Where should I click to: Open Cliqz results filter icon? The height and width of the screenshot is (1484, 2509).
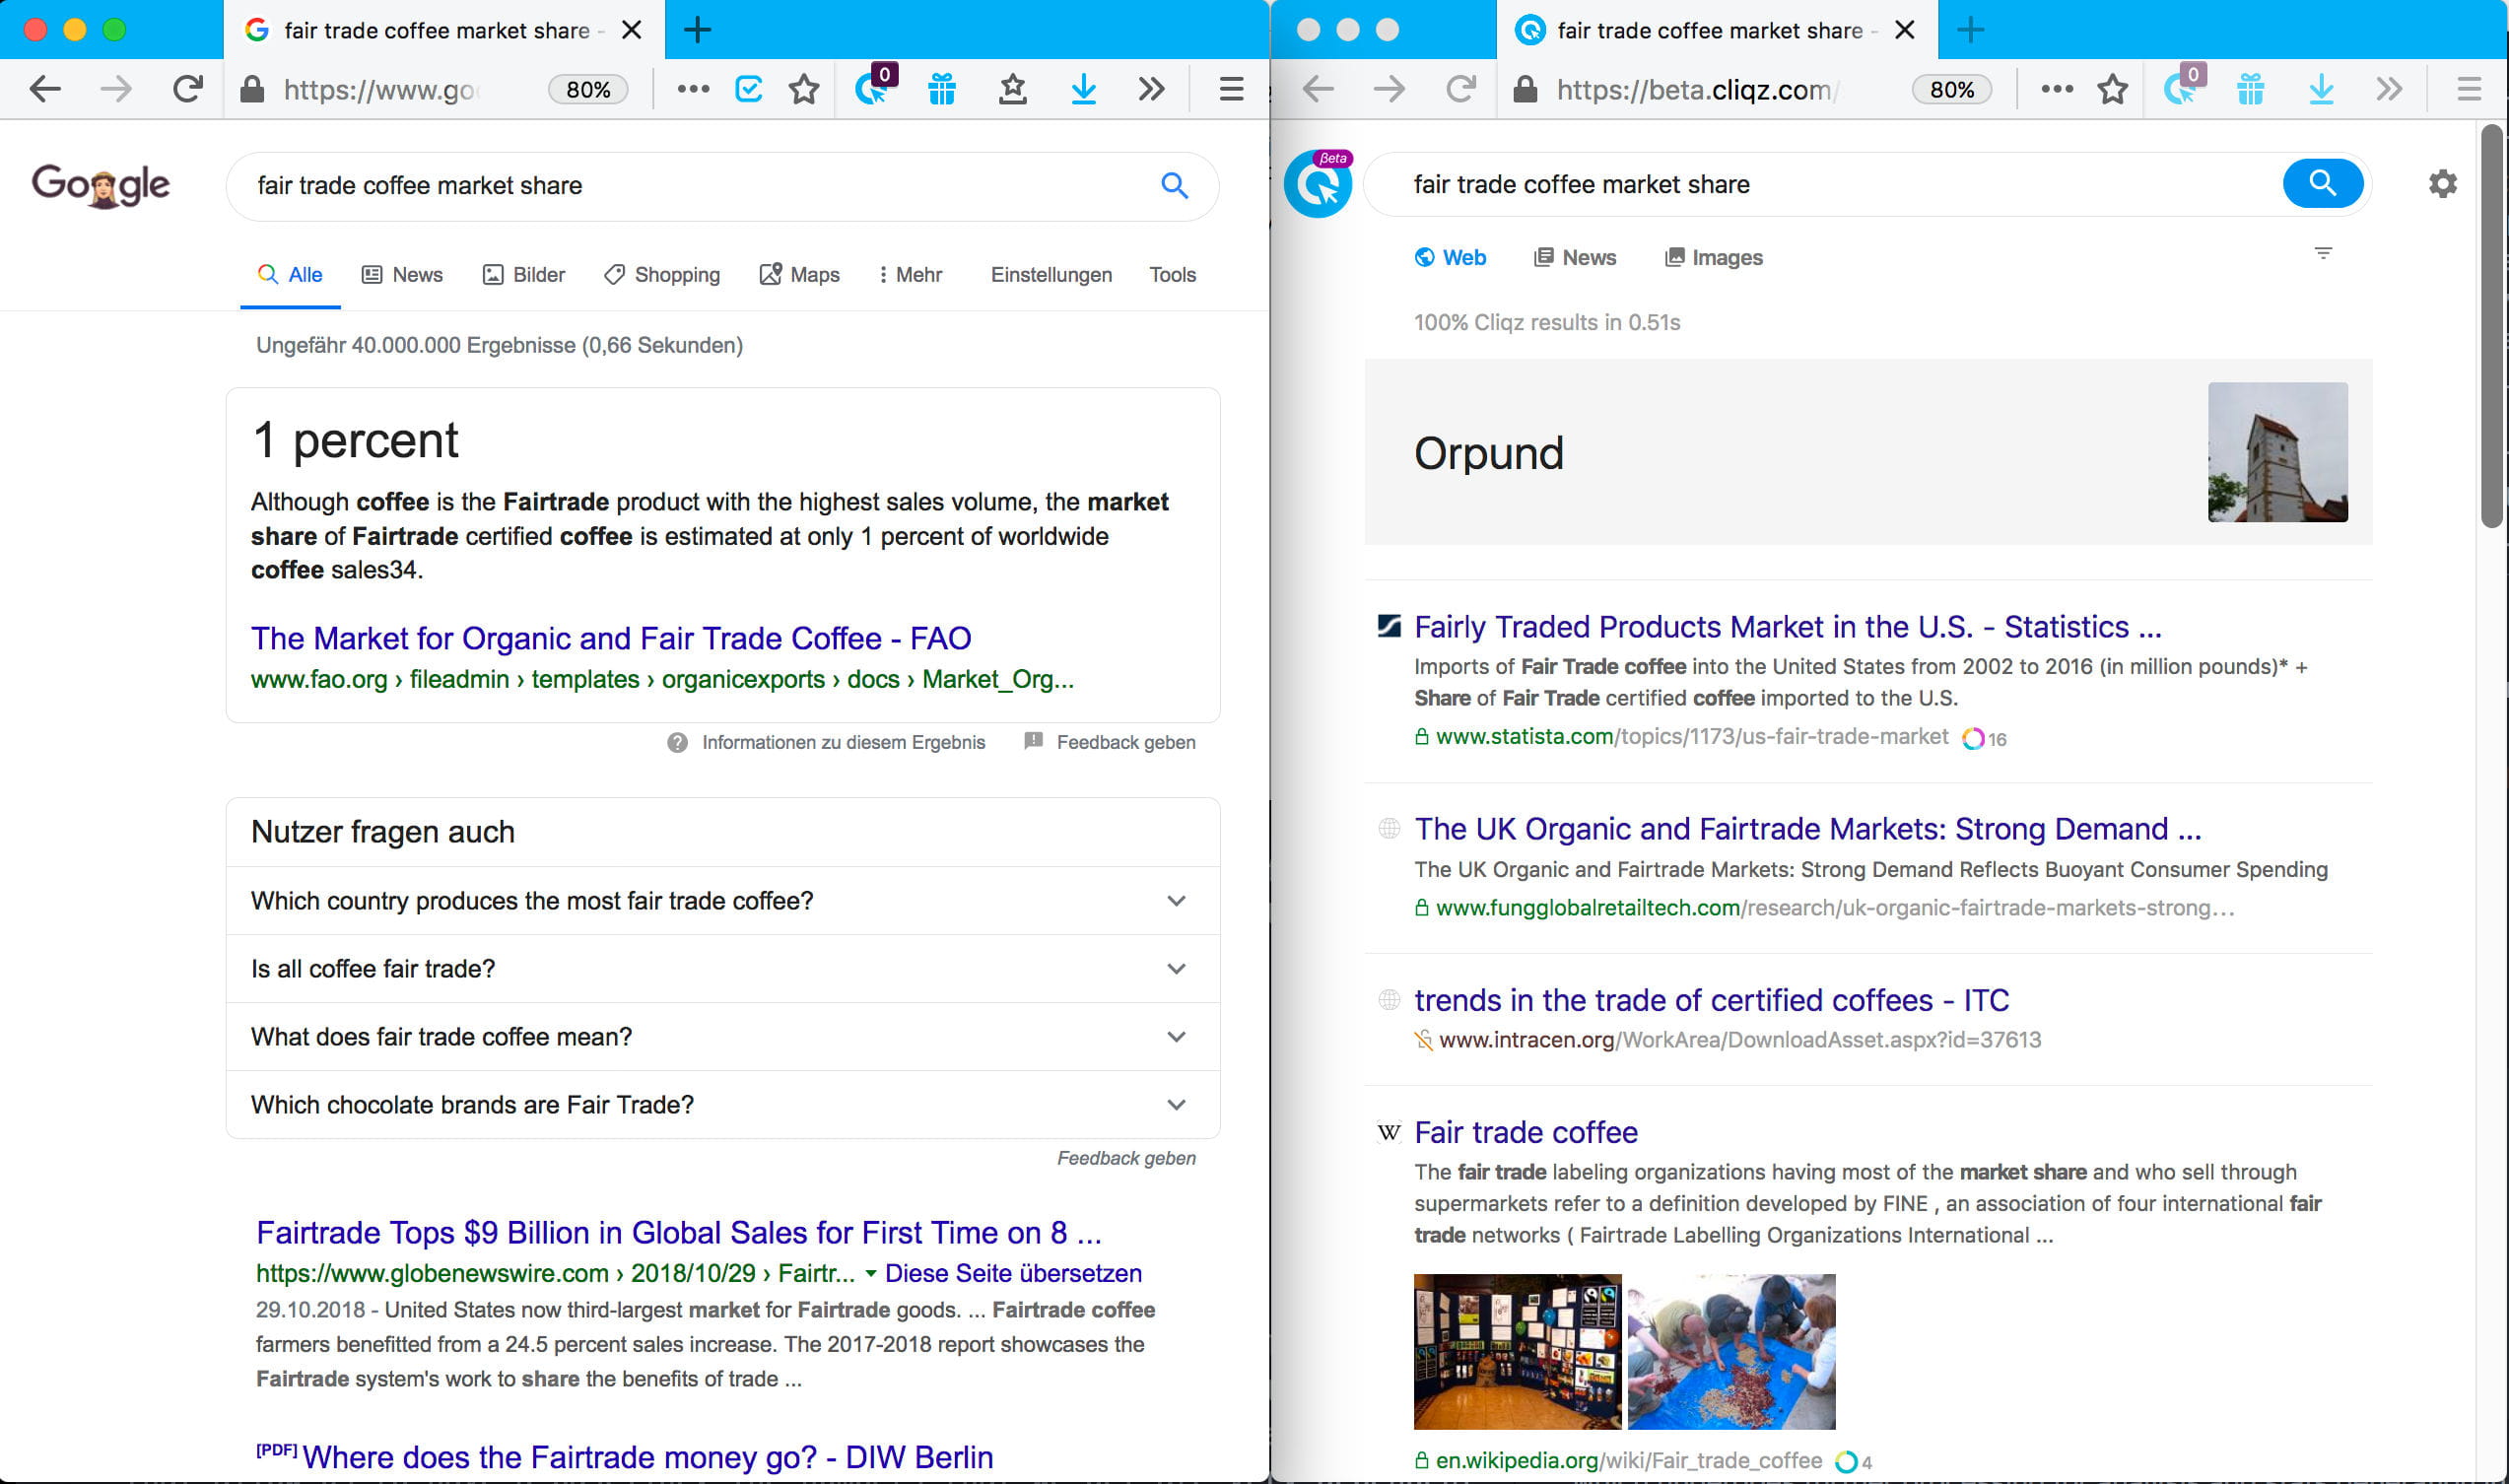[2323, 254]
